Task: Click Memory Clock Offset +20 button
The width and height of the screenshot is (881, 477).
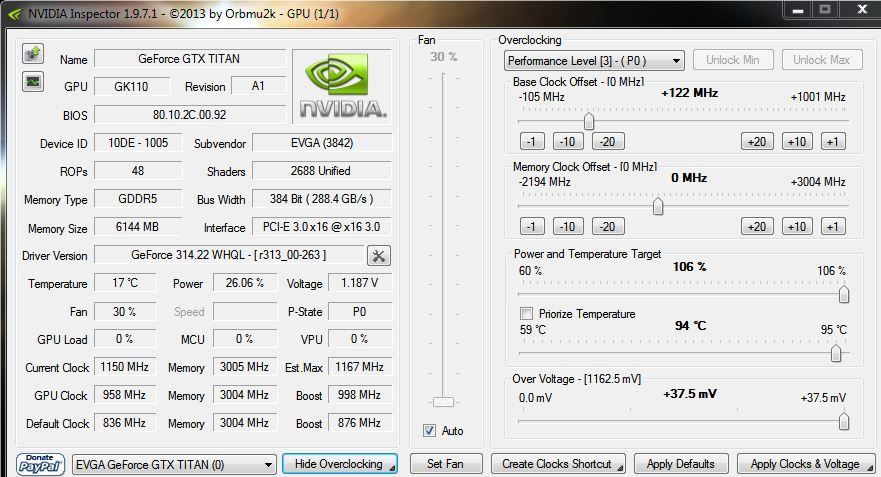Action: tap(757, 226)
